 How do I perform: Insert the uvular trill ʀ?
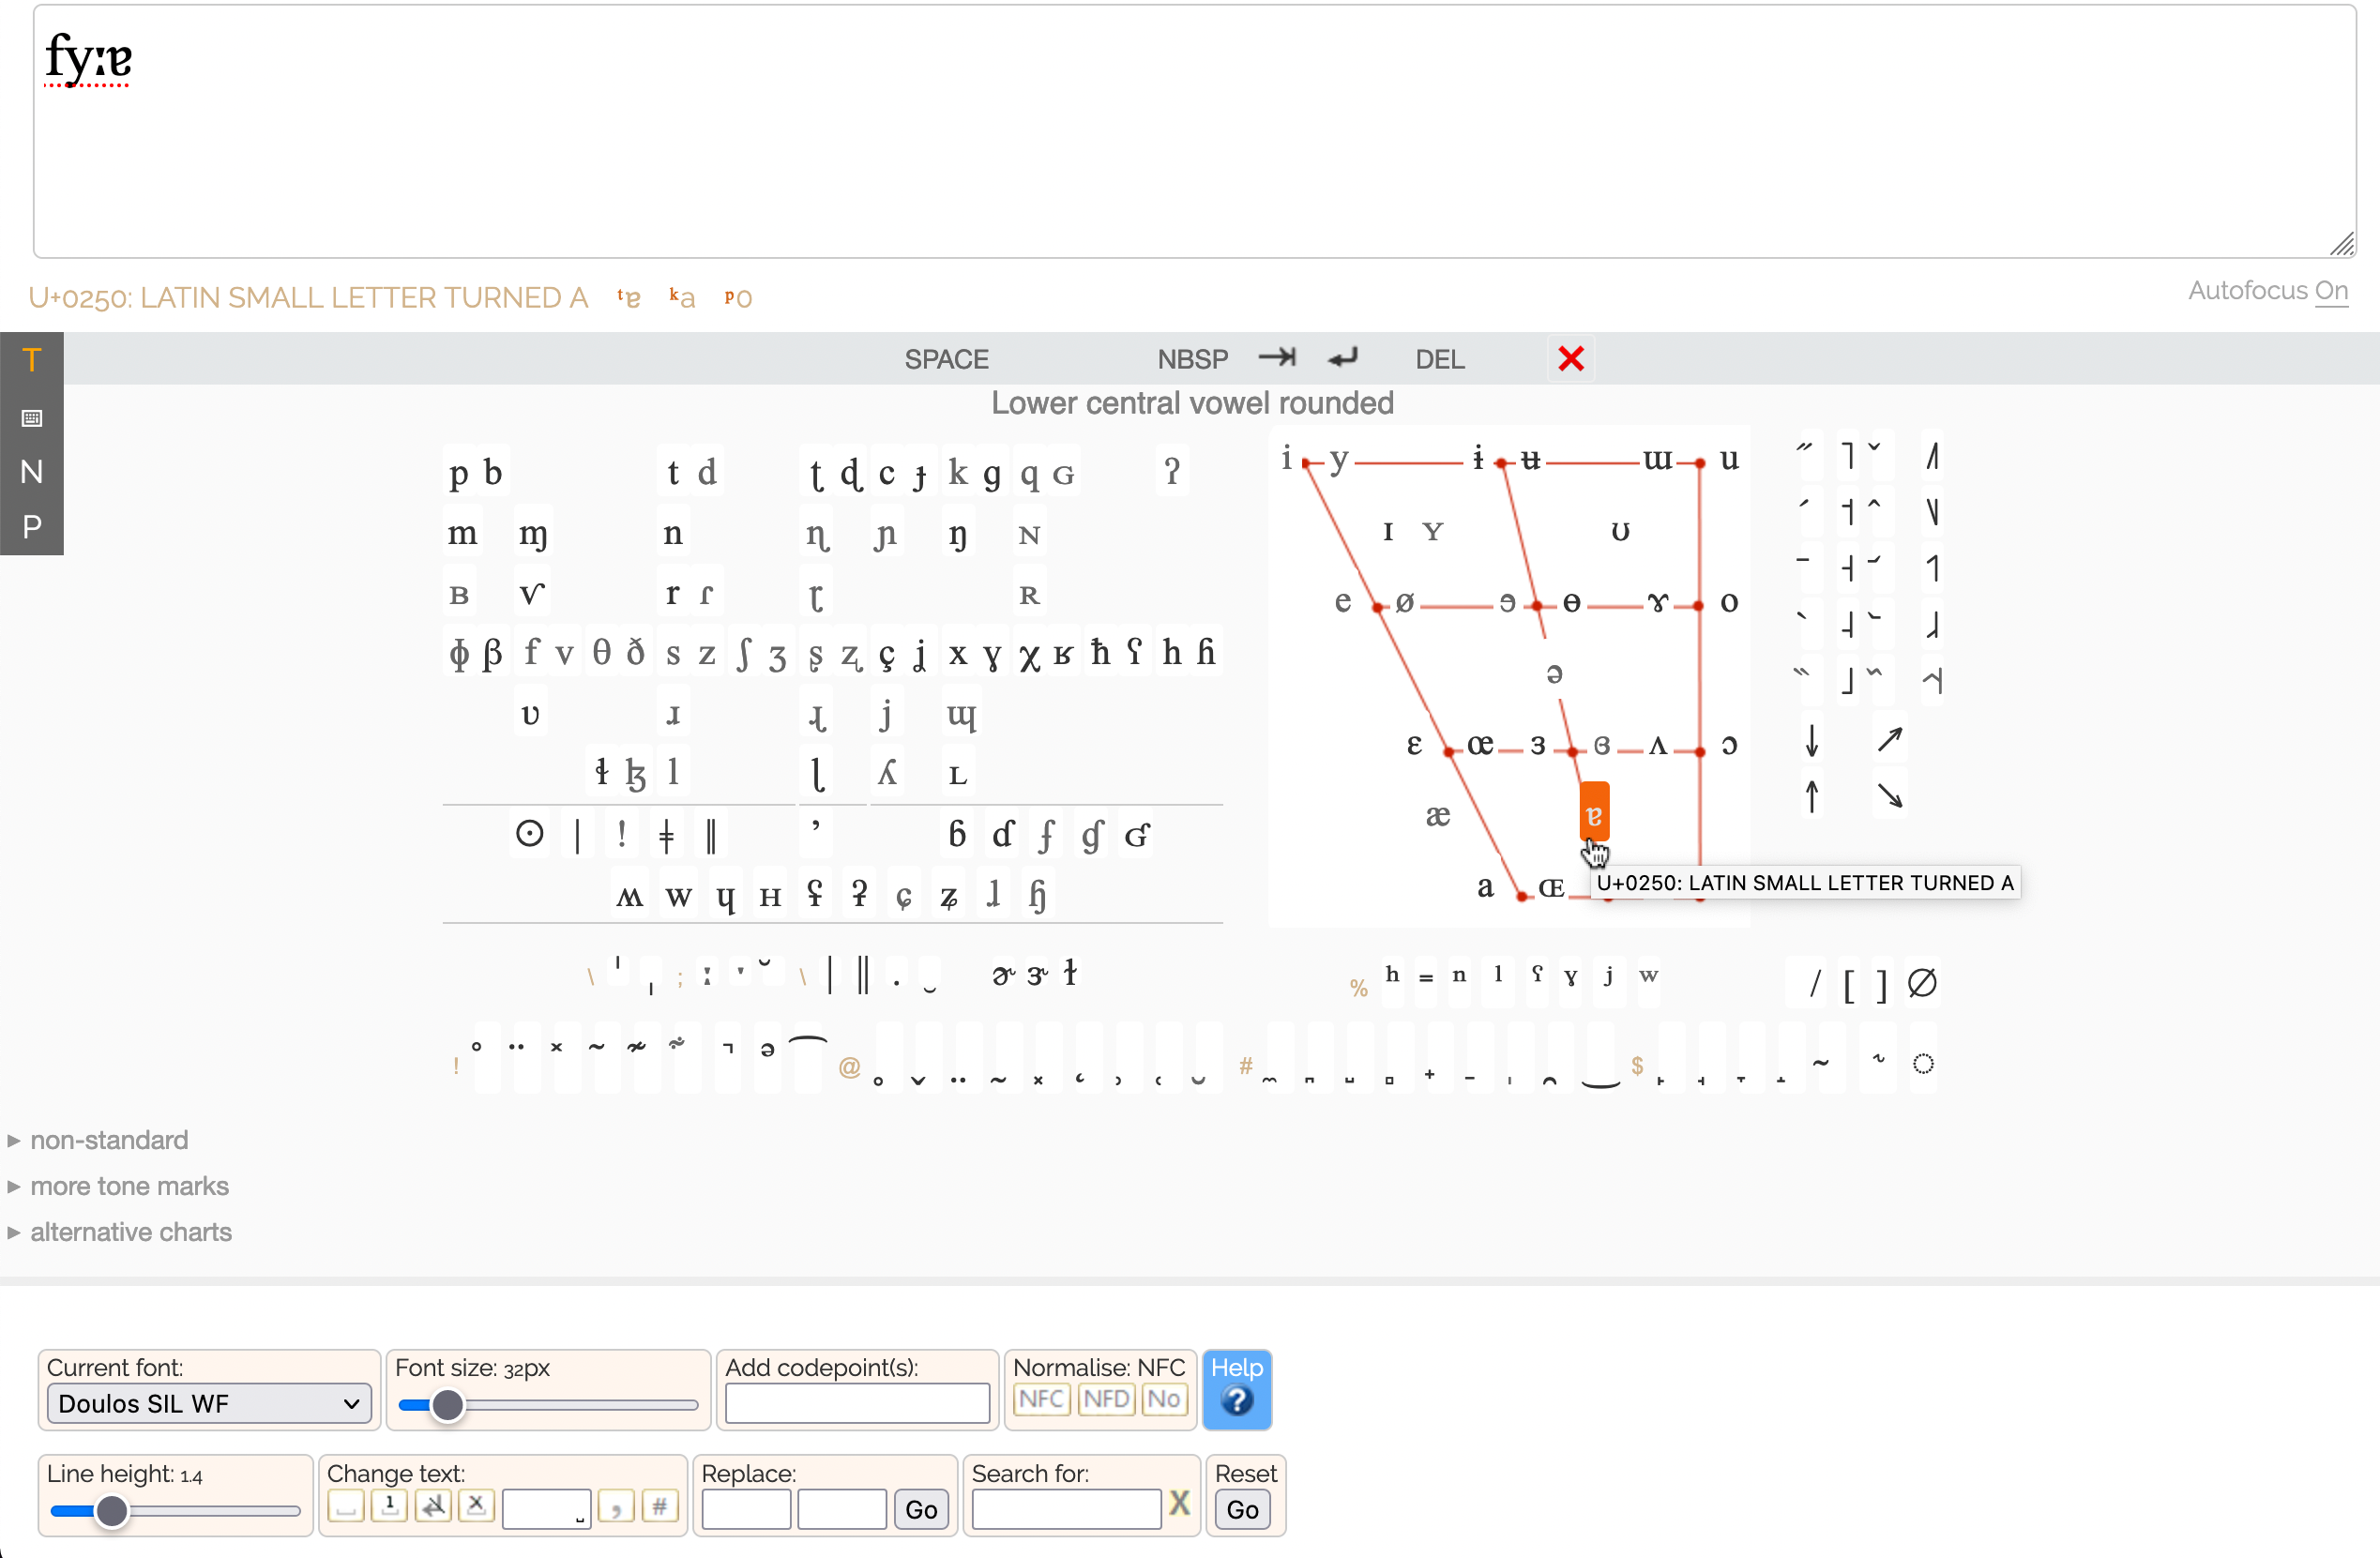[1029, 595]
